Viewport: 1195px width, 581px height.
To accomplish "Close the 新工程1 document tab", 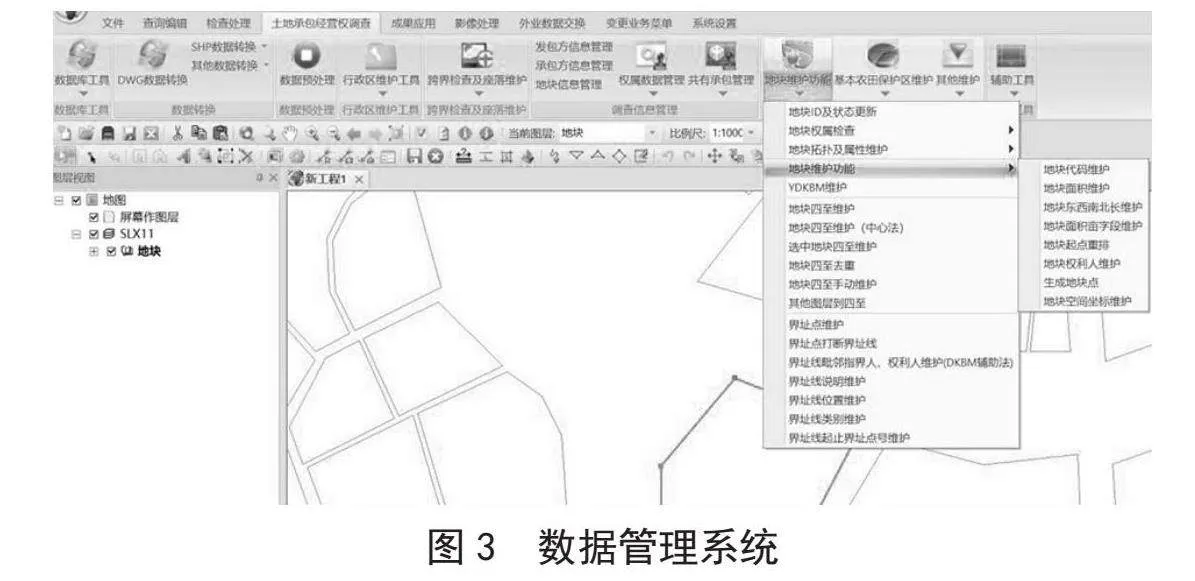I will pyautogui.click(x=359, y=179).
